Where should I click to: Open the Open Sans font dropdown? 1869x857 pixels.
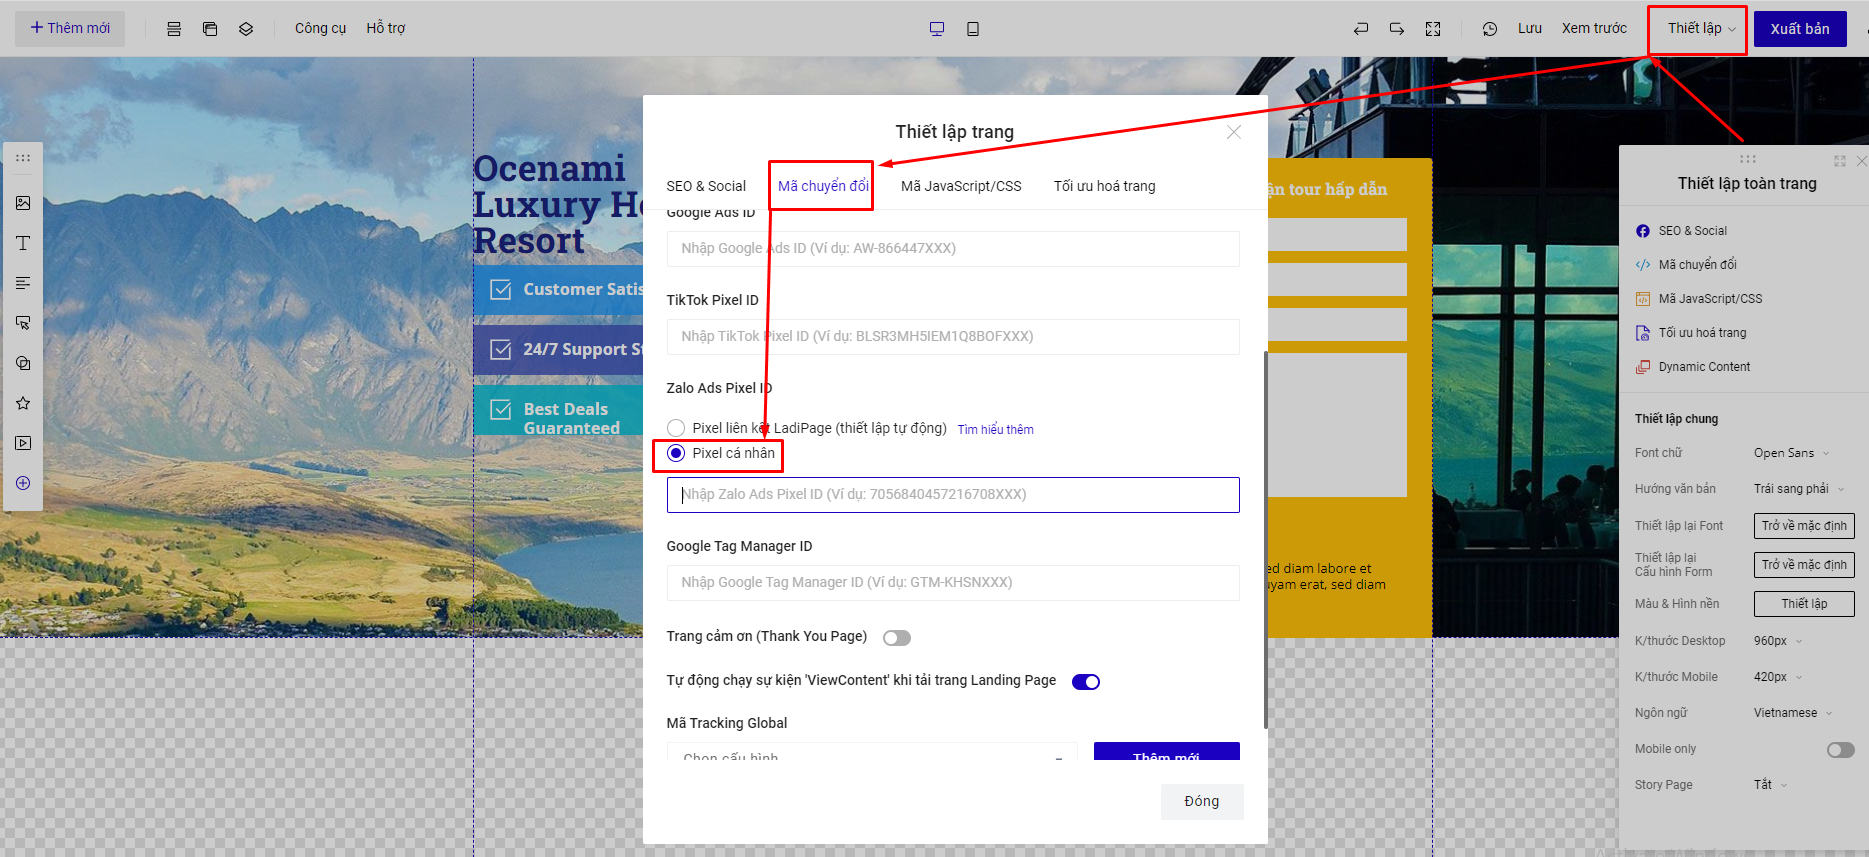[x=1790, y=453]
